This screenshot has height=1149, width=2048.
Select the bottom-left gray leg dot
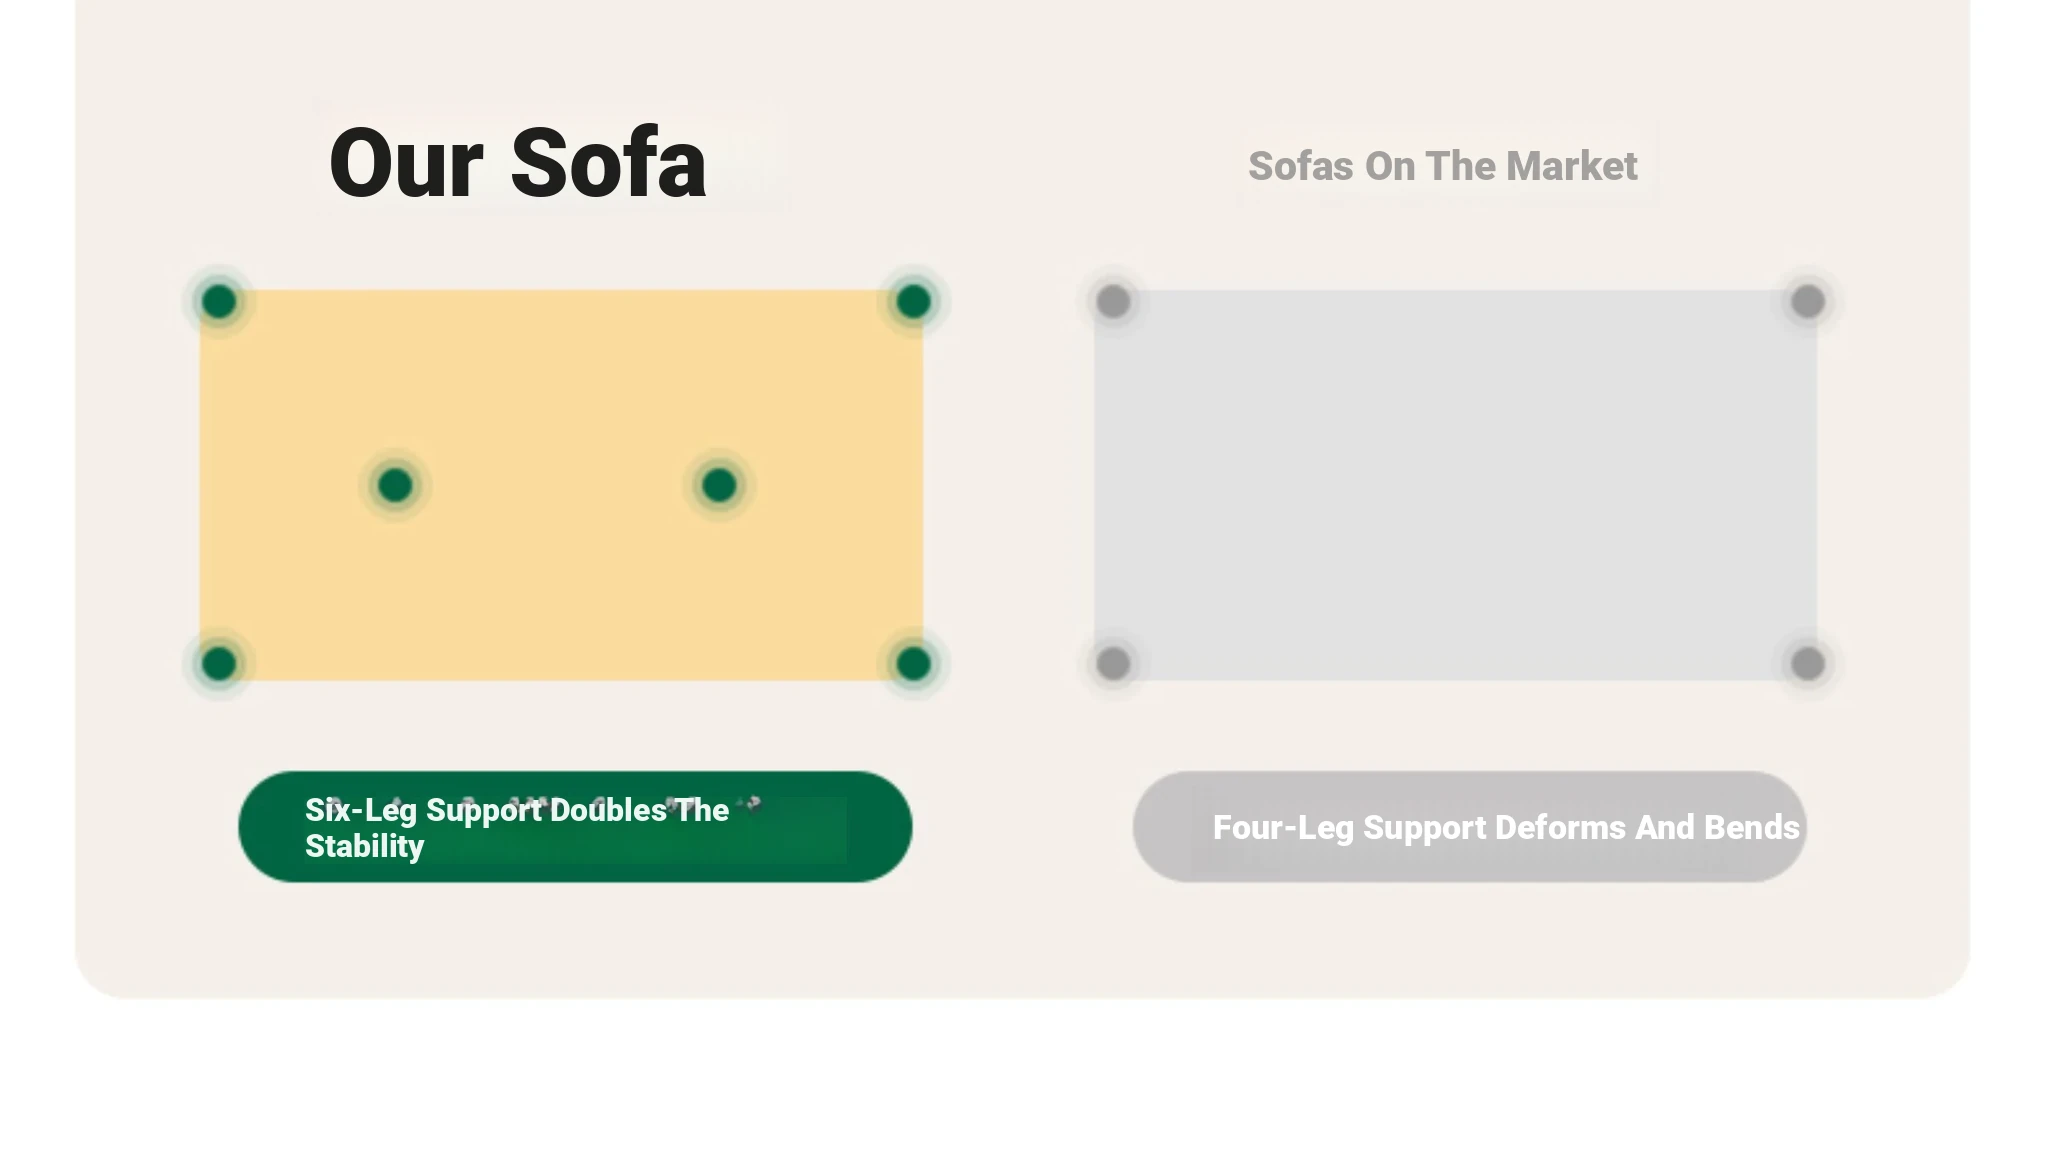click(1113, 663)
